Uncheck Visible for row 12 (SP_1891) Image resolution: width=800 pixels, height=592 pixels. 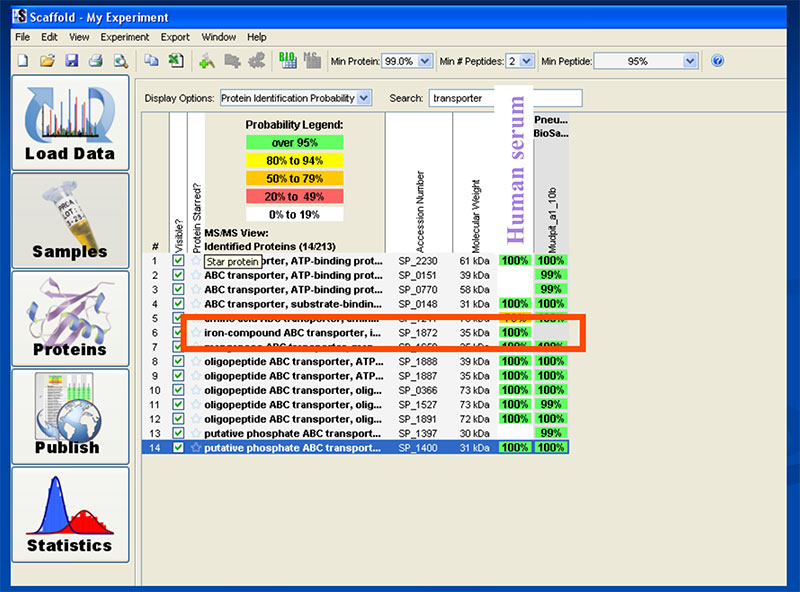[178, 418]
